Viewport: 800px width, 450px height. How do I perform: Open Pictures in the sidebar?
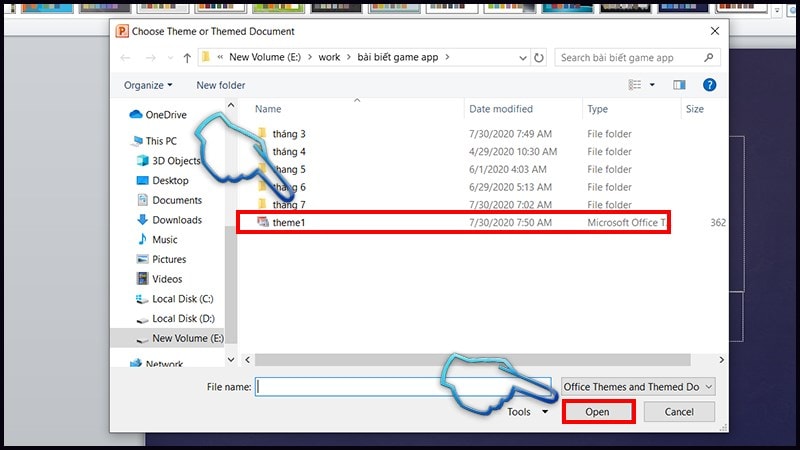(x=161, y=259)
